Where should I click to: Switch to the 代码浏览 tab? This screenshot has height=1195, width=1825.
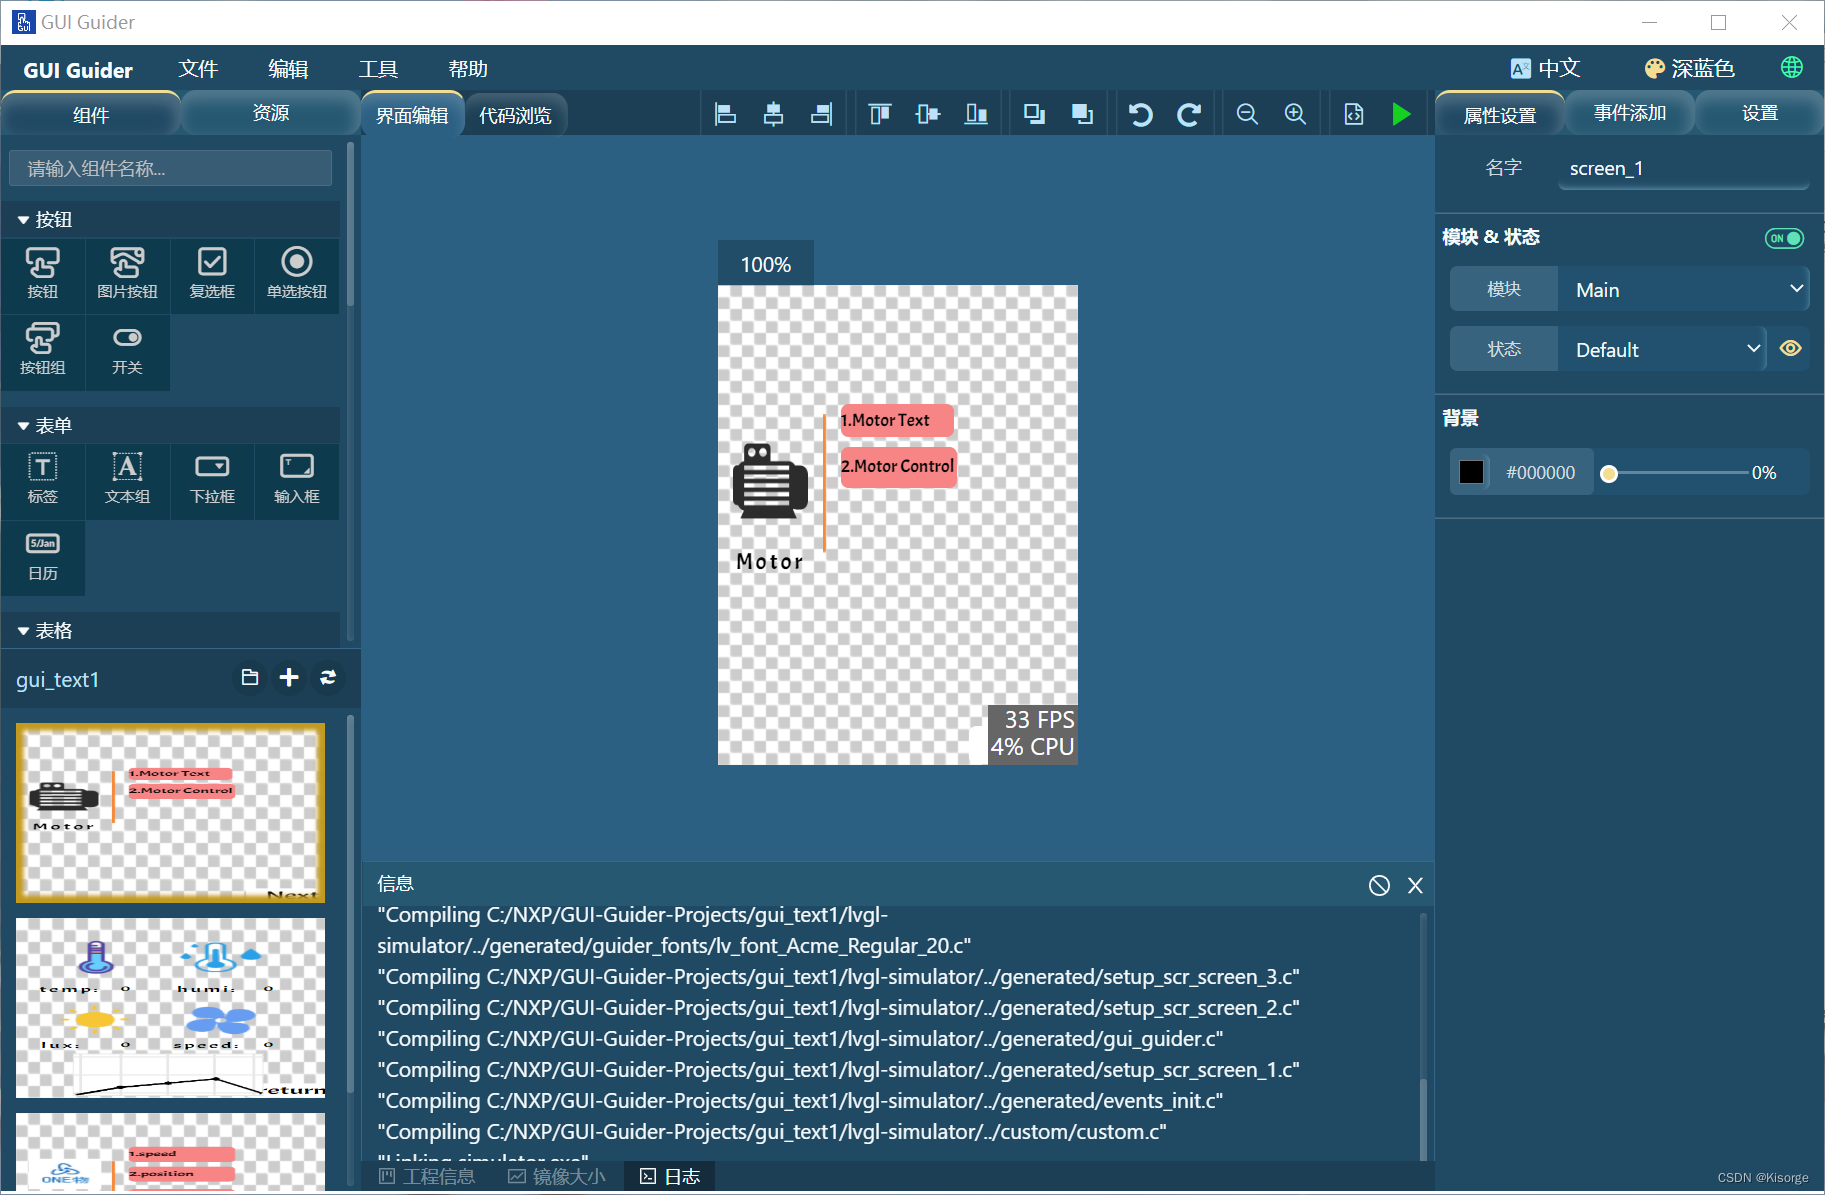(515, 115)
